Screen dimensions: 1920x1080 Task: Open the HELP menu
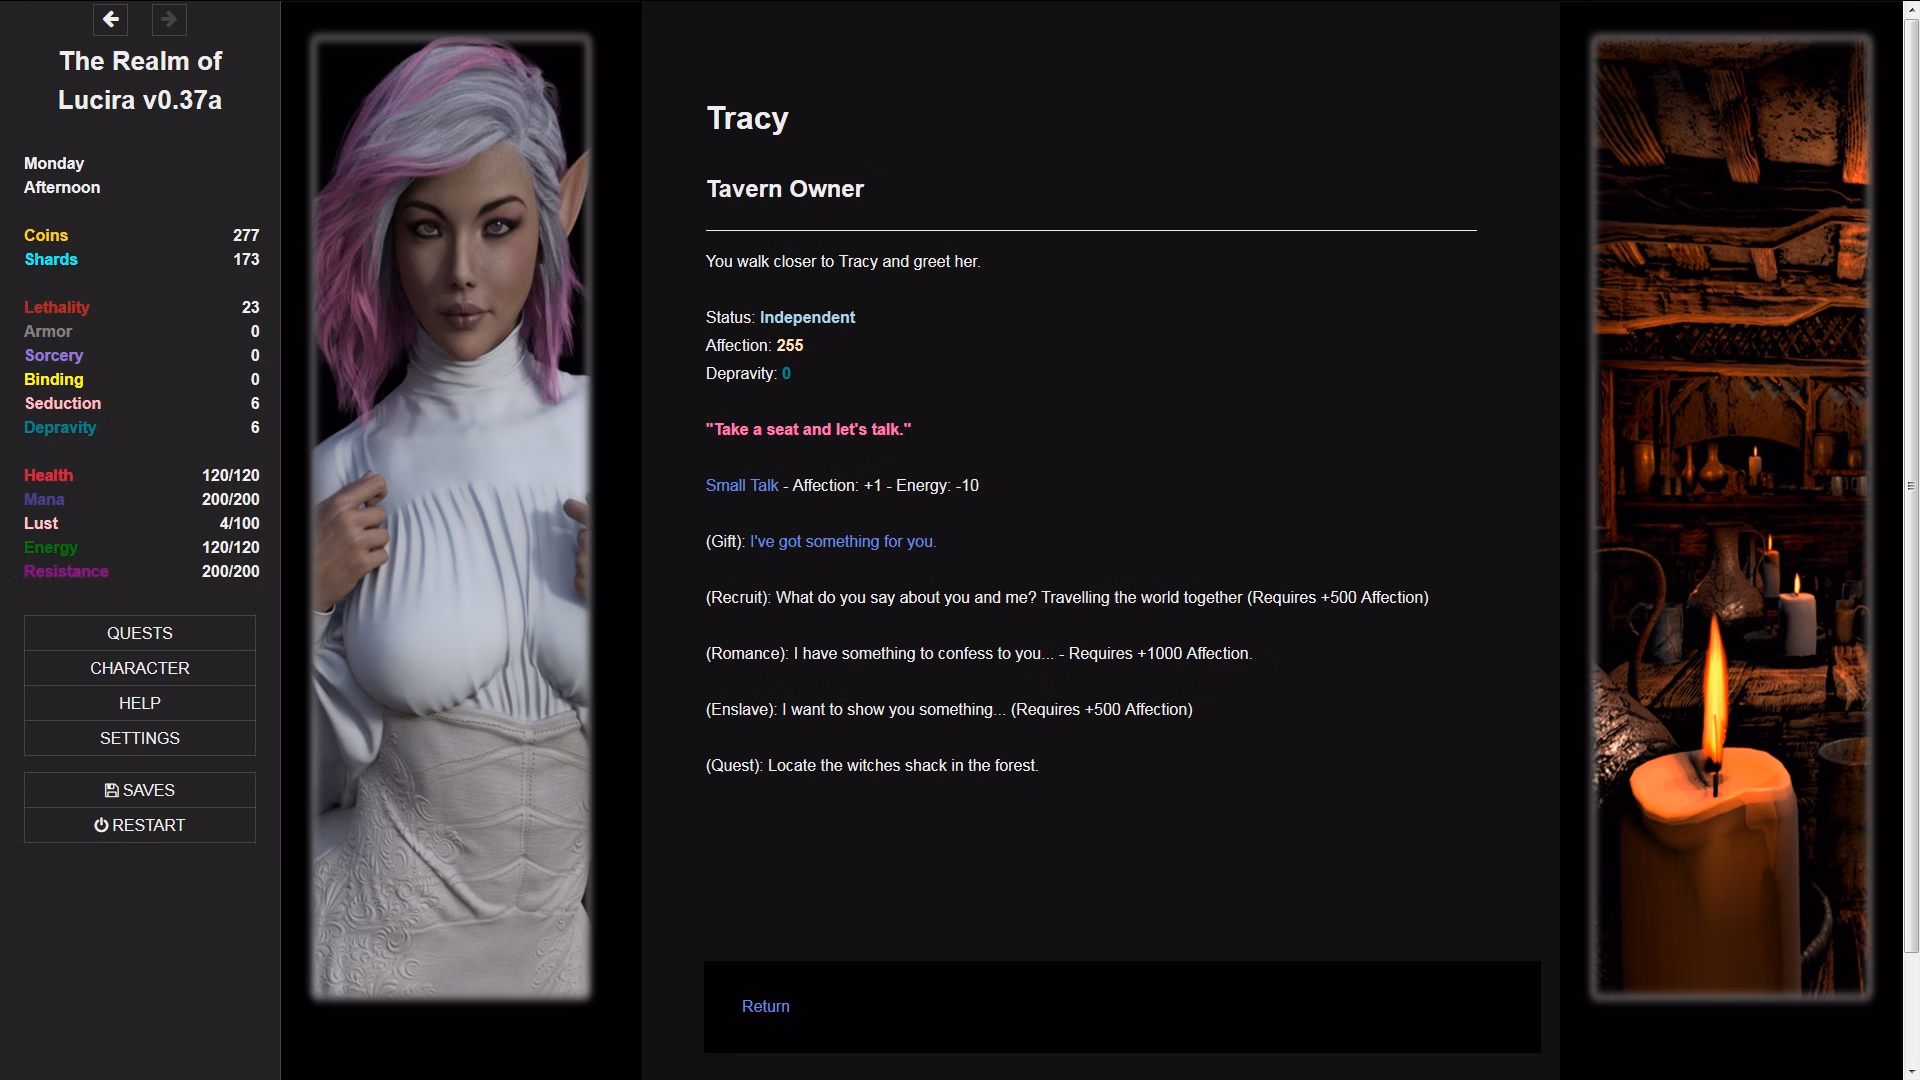click(x=140, y=703)
